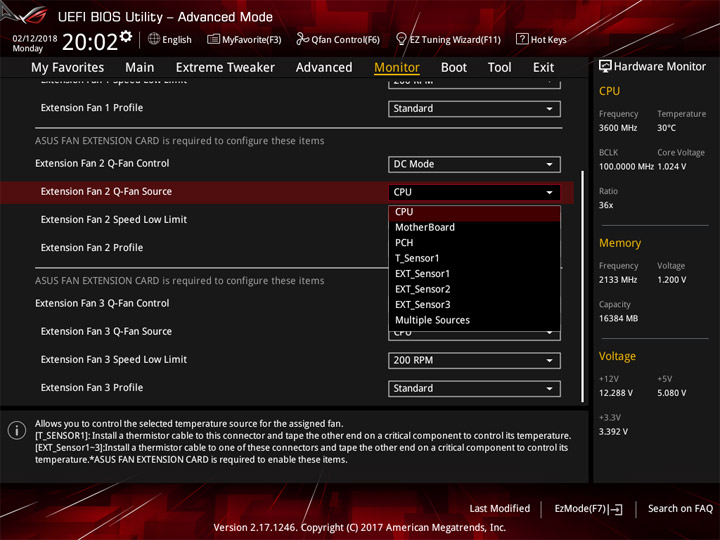Collapse Extension Fan 2 Q-Fan Source dropdown
Viewport: 720px width, 540px height.
coord(474,192)
